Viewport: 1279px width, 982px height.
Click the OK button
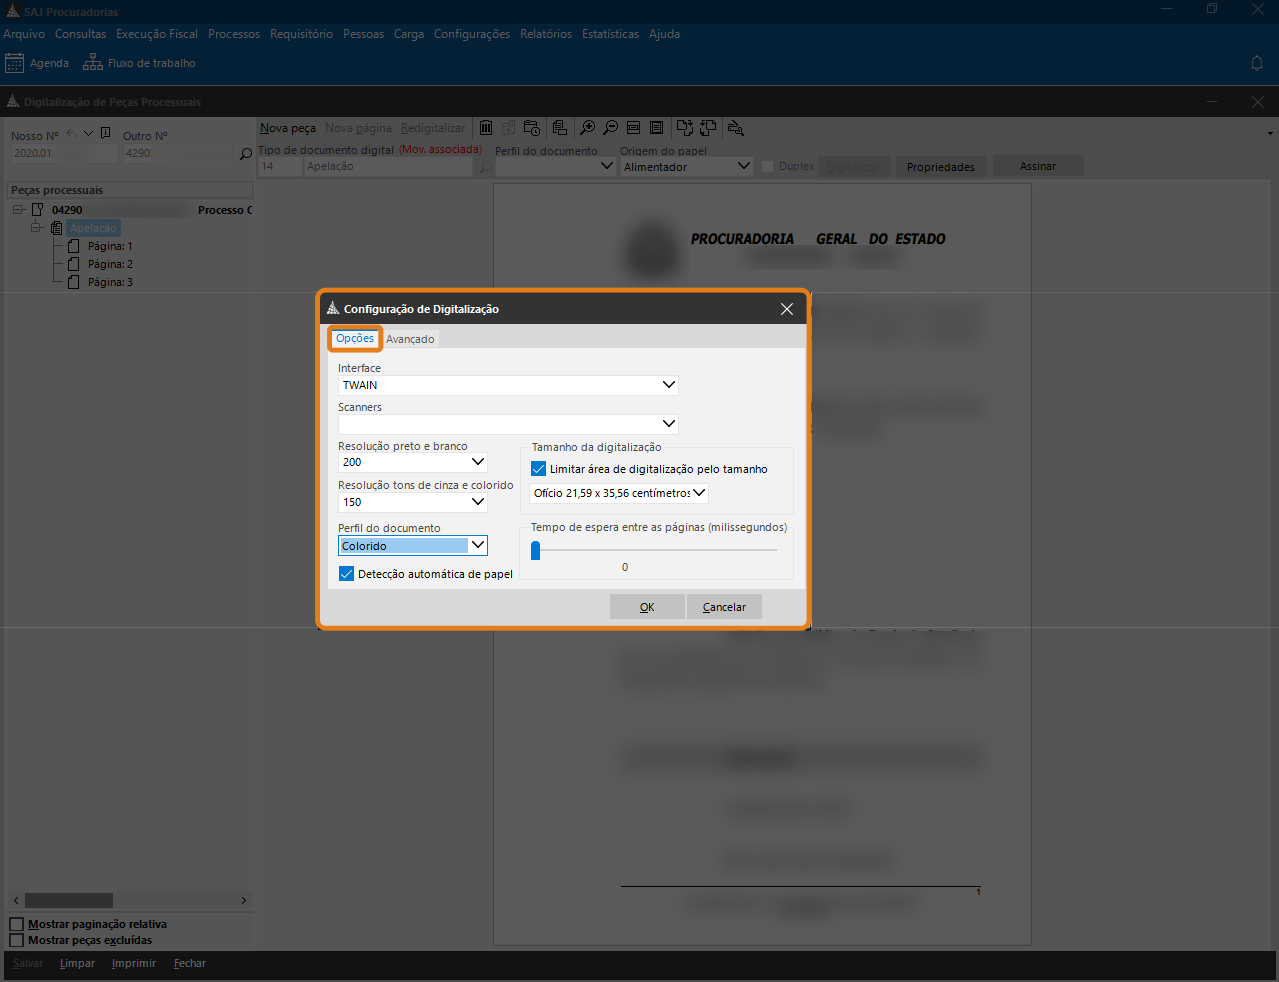(647, 607)
